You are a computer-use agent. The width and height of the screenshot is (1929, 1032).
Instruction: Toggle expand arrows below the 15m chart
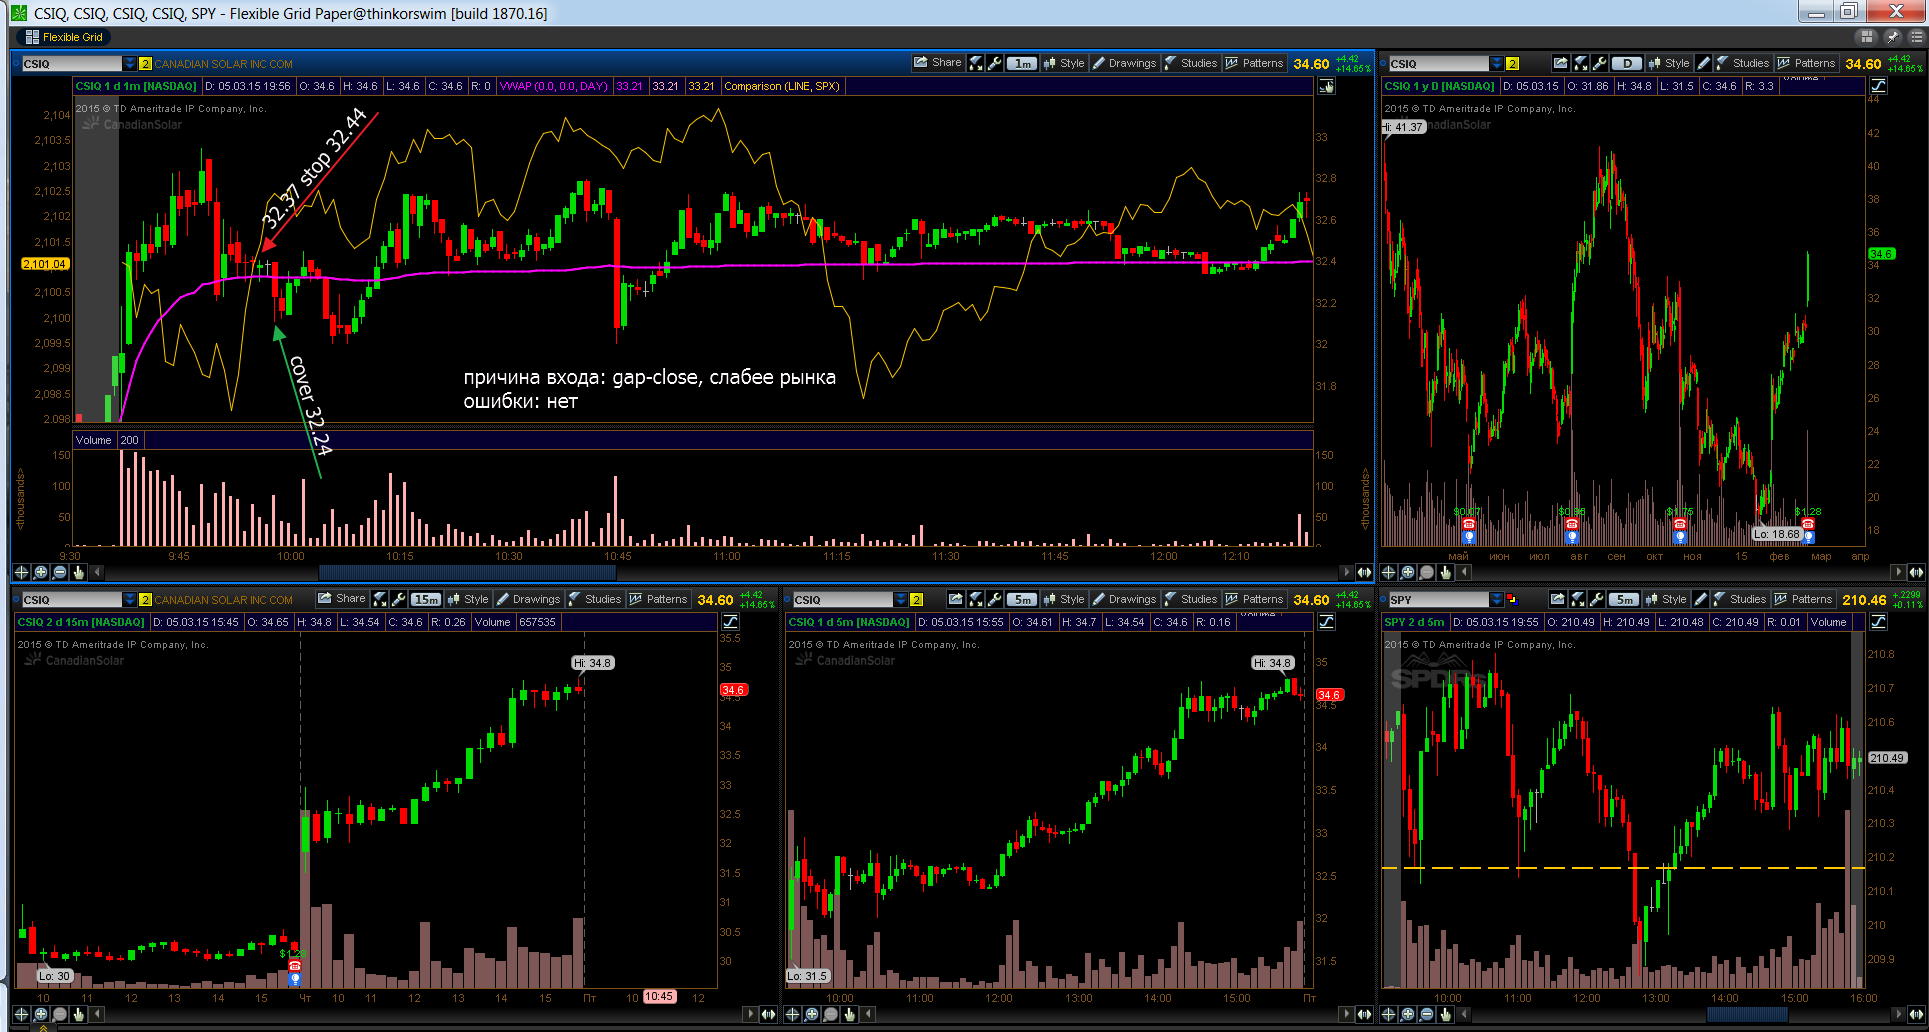(x=768, y=1014)
